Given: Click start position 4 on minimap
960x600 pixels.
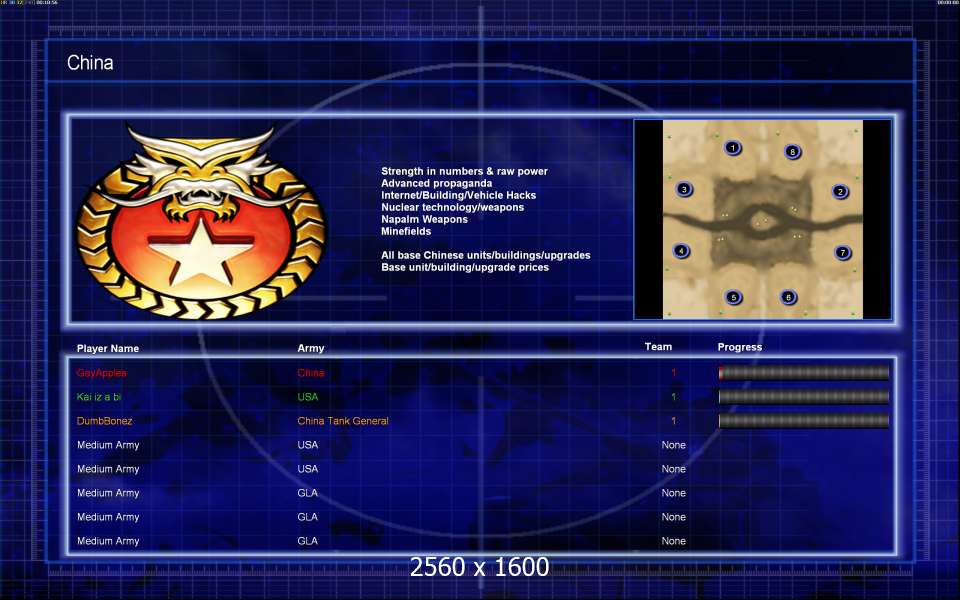Looking at the screenshot, I should [681, 250].
